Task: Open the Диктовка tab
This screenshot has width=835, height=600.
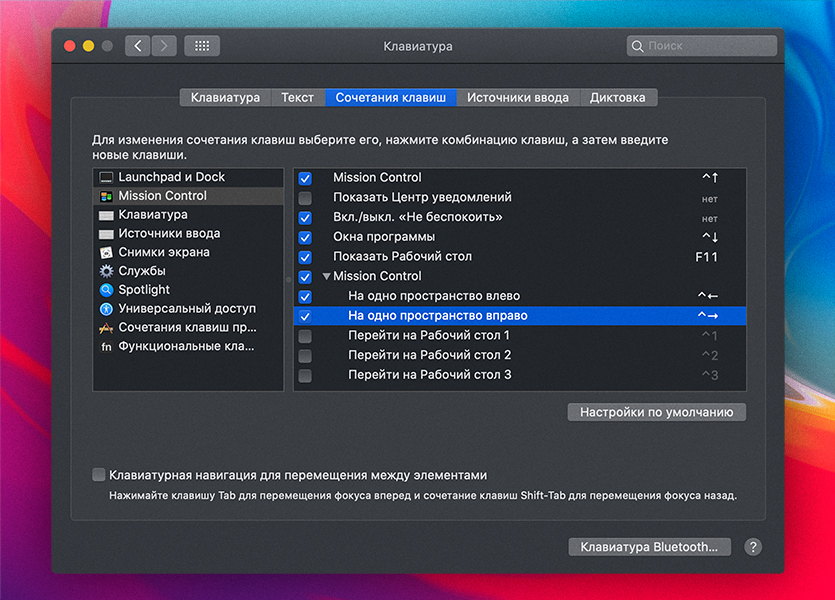Action: [618, 97]
